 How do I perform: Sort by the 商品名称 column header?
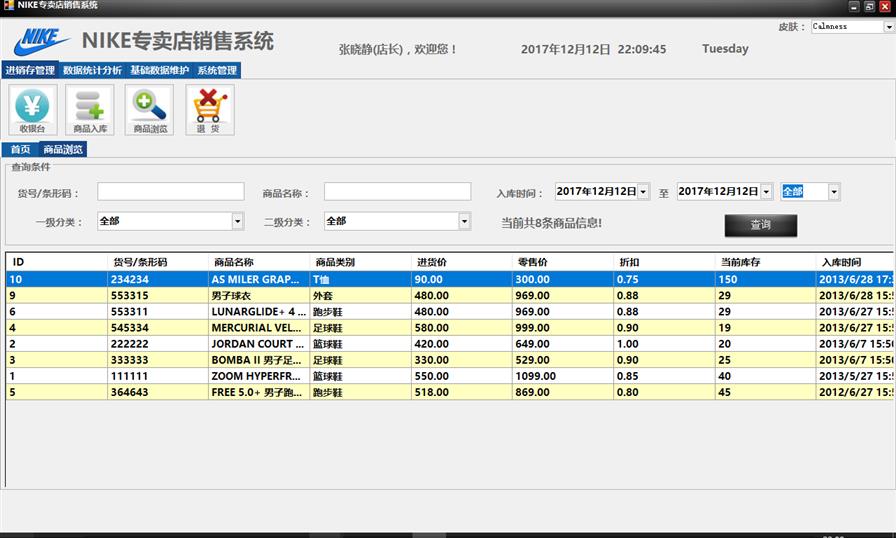click(259, 262)
